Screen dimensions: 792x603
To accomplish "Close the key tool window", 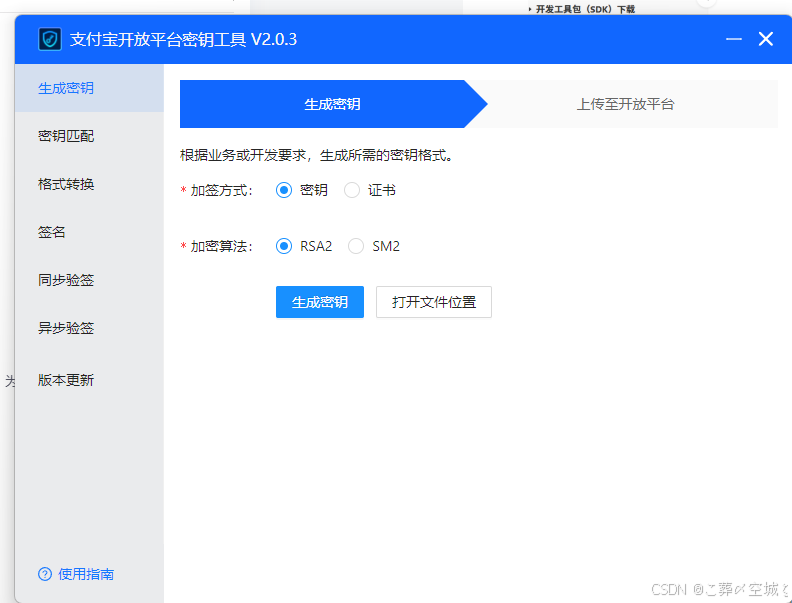I will click(x=766, y=39).
